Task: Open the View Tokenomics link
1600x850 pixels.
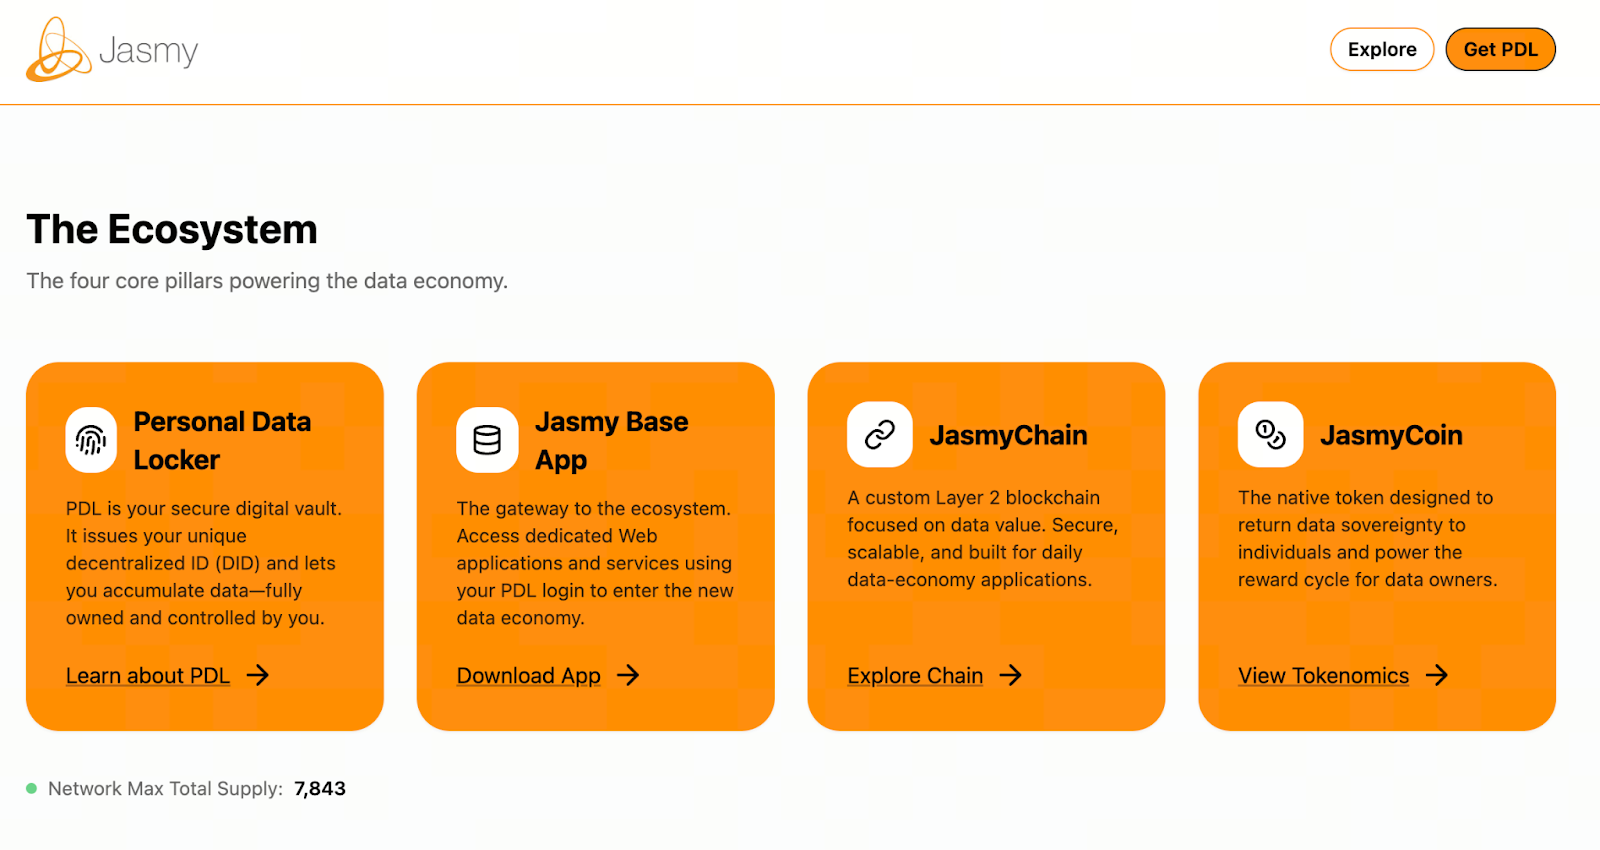Action: 1323,676
